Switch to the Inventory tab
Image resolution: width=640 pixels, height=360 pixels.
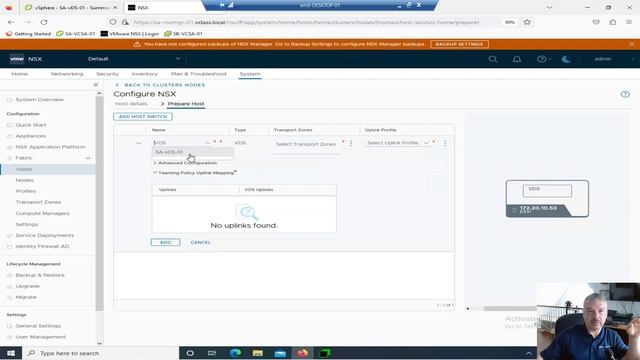pyautogui.click(x=144, y=74)
